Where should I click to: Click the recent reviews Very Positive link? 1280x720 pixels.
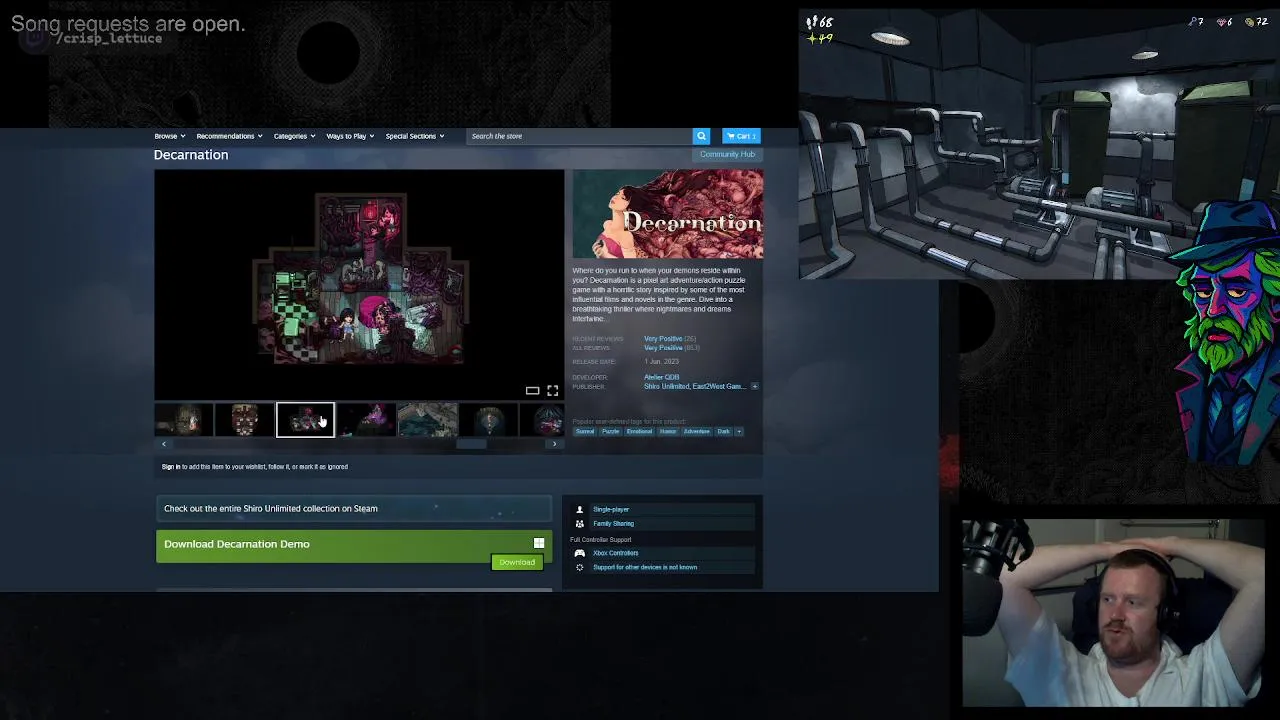(x=663, y=339)
